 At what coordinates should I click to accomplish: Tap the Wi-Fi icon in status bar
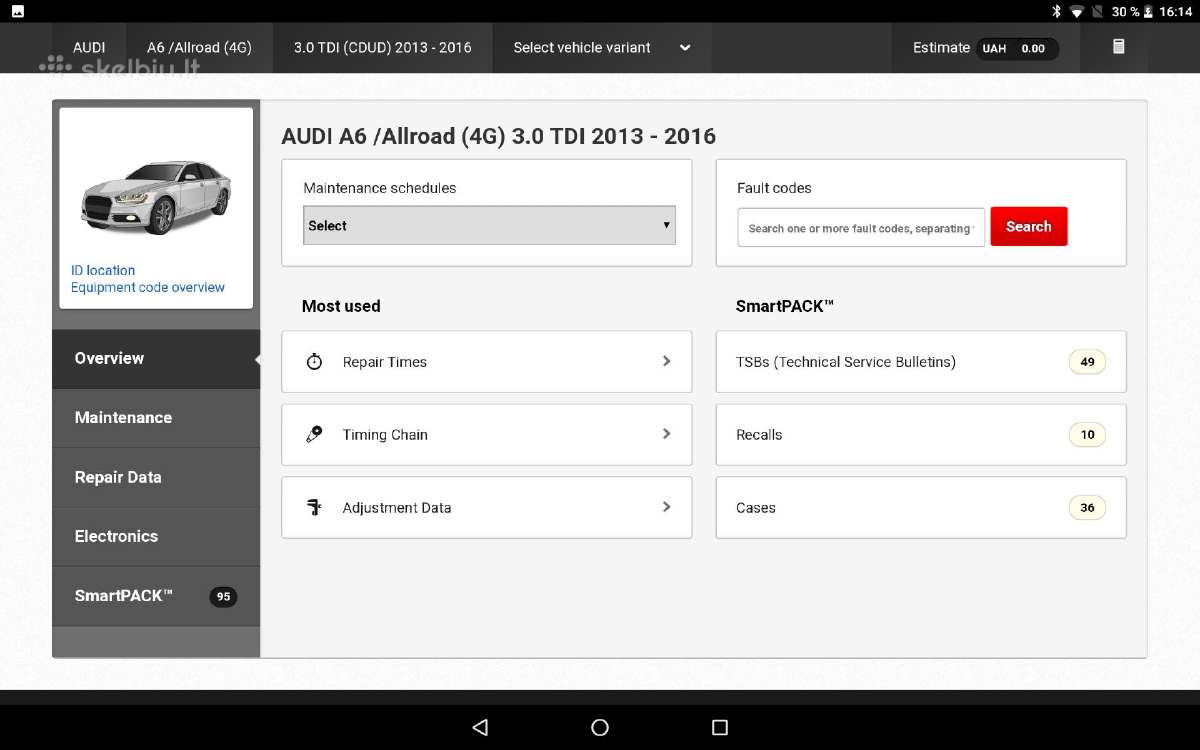point(1077,11)
